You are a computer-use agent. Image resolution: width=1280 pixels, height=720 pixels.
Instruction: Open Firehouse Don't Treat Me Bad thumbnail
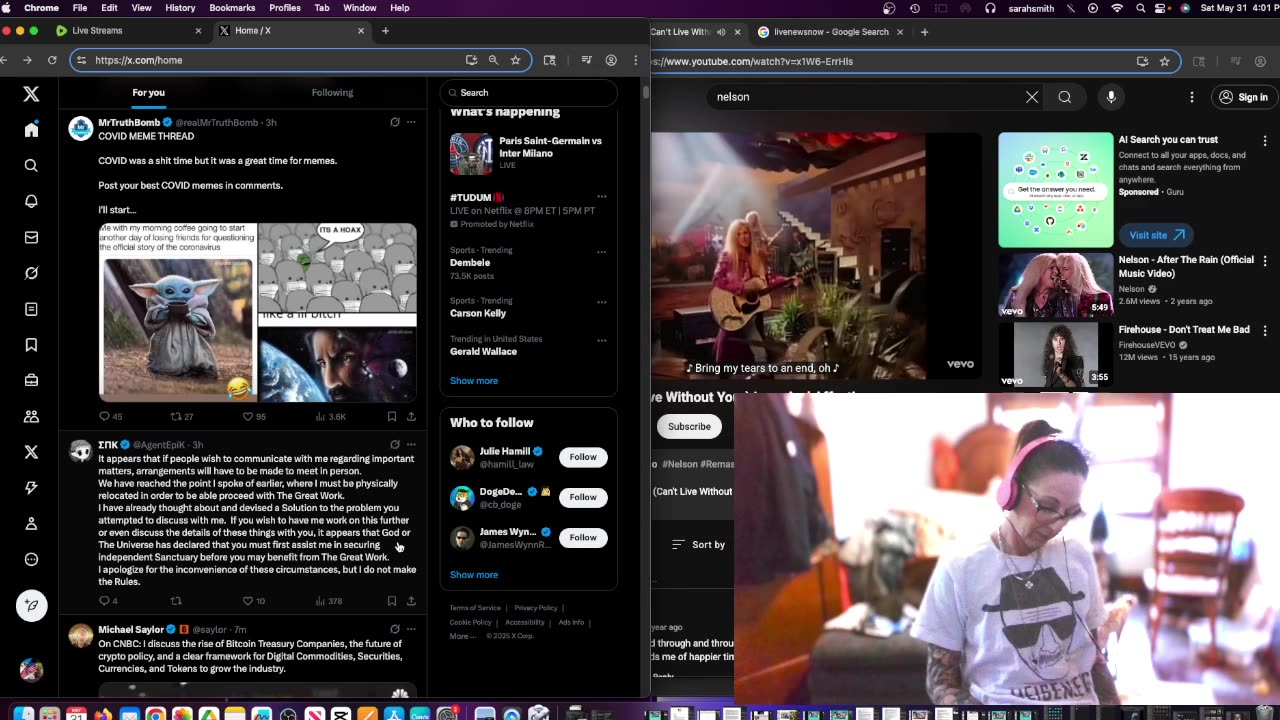point(1055,354)
